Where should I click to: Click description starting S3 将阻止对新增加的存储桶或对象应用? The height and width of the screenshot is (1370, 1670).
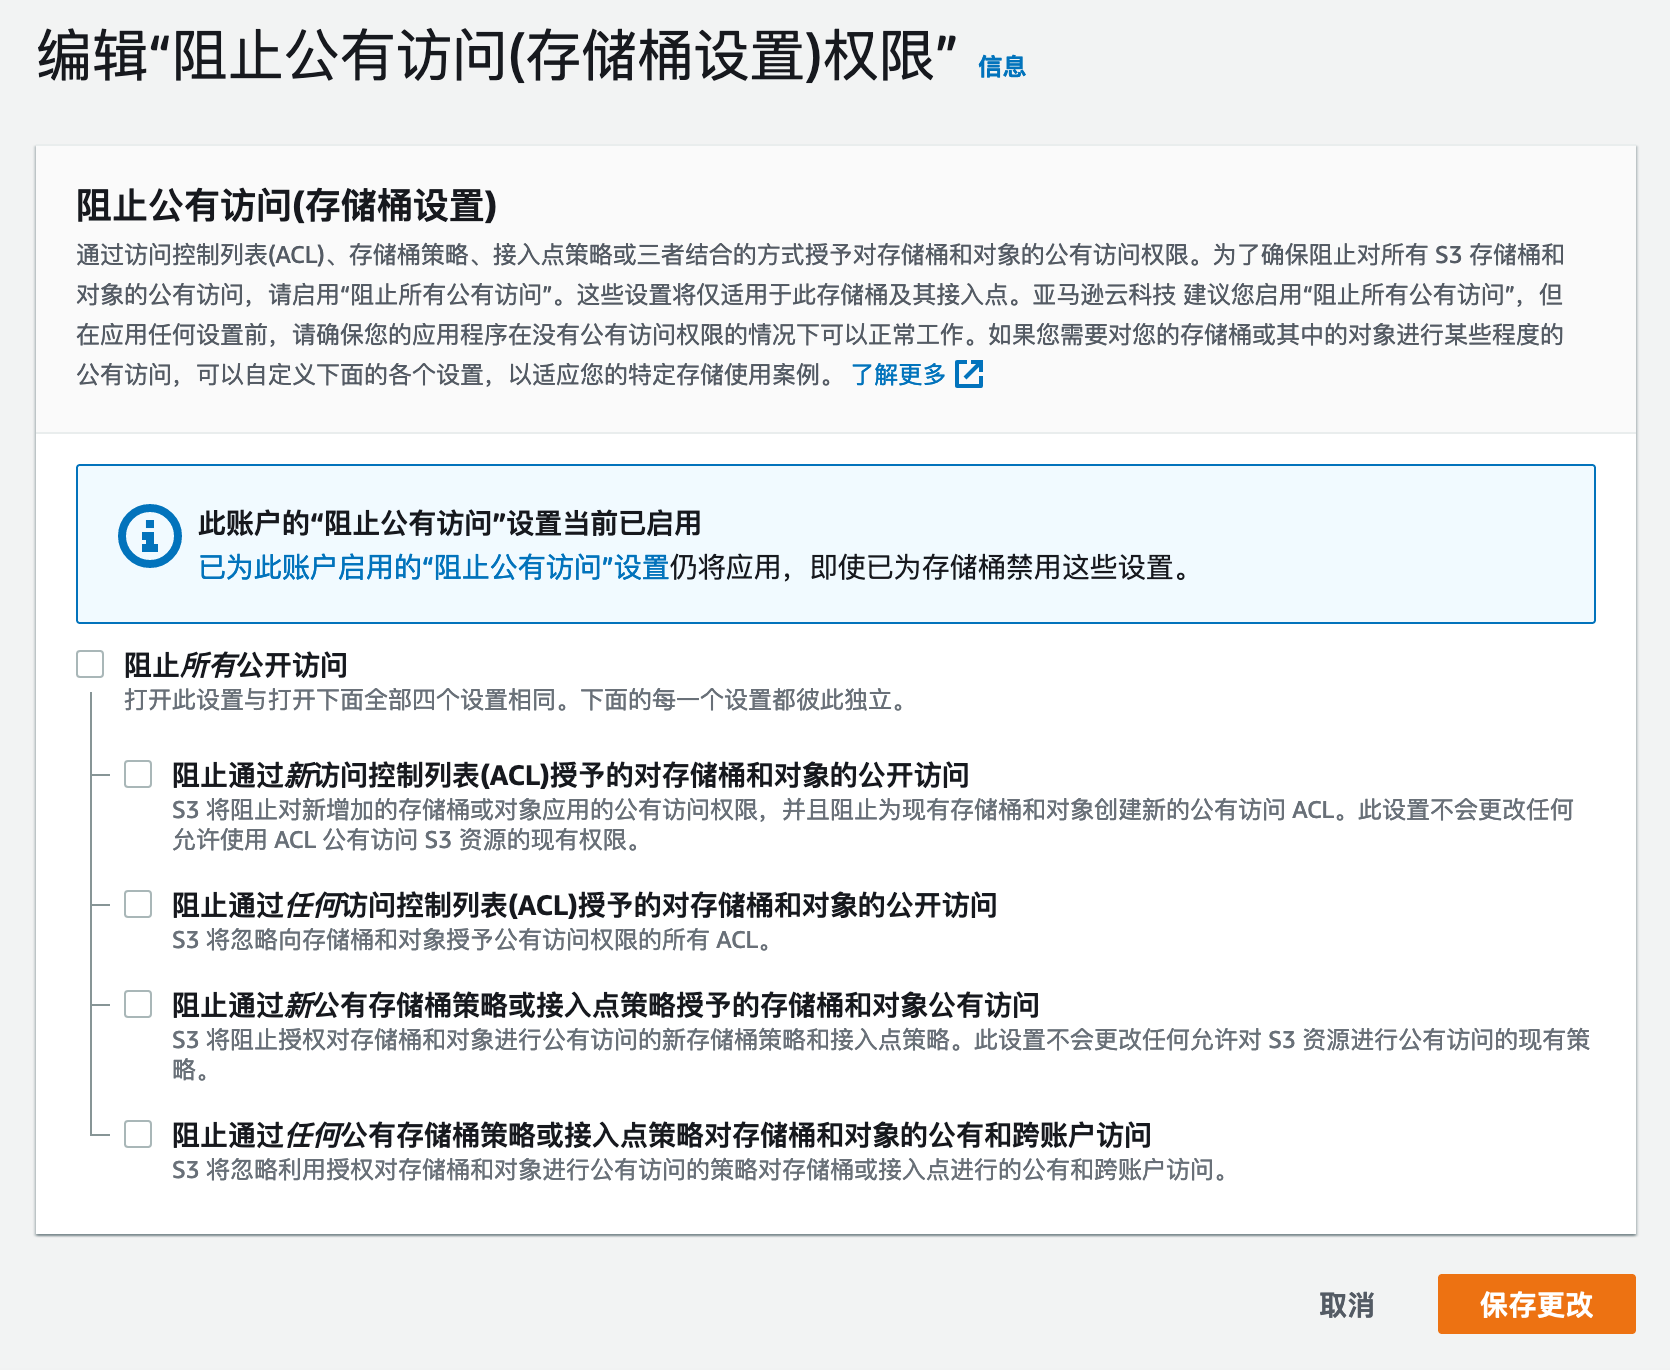point(873,825)
